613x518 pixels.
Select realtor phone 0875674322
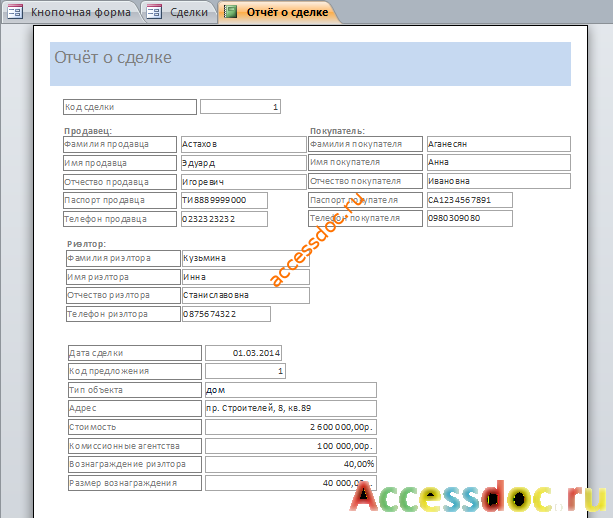[x=226, y=314]
